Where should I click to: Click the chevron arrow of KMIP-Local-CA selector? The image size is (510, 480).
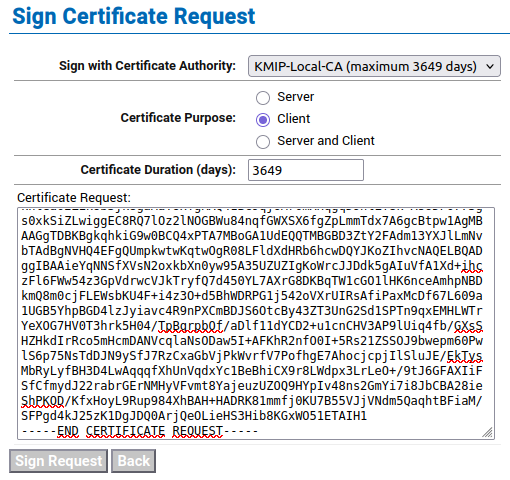(x=490, y=66)
